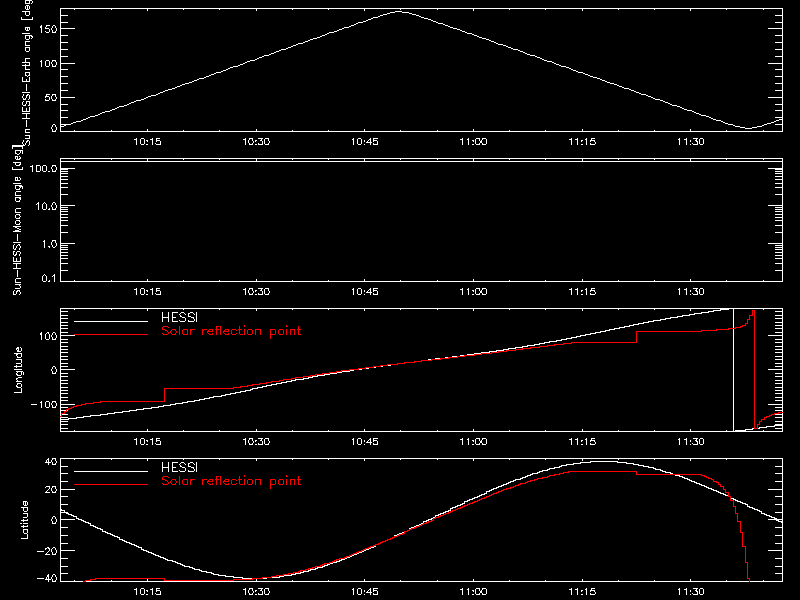Click Solar reflection point legend in Latitude plot

point(231,481)
